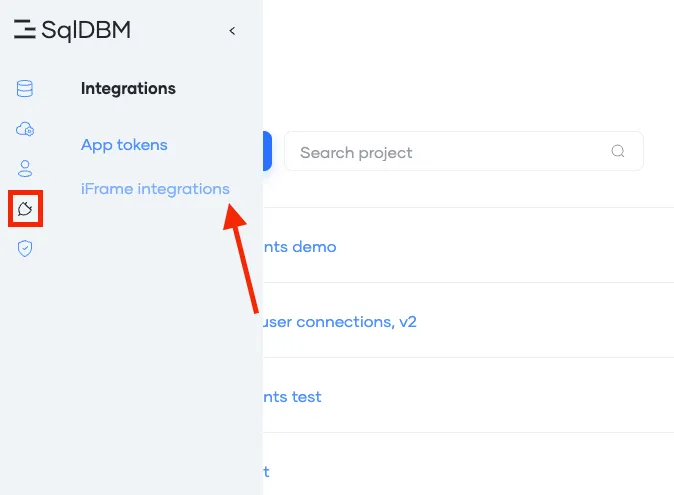The width and height of the screenshot is (674, 495).
Task: Open the App tokens menu item
Action: coord(124,145)
